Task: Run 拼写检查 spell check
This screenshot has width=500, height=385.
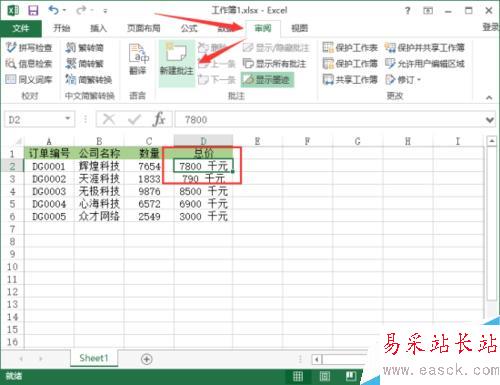Action: pos(29,48)
